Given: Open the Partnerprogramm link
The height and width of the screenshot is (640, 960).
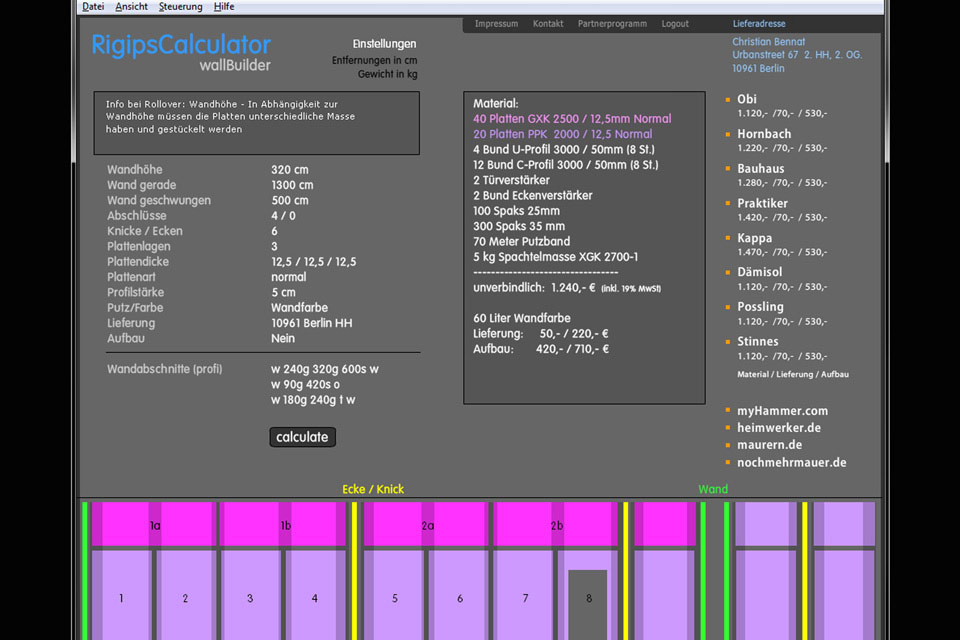Looking at the screenshot, I should click(612, 24).
